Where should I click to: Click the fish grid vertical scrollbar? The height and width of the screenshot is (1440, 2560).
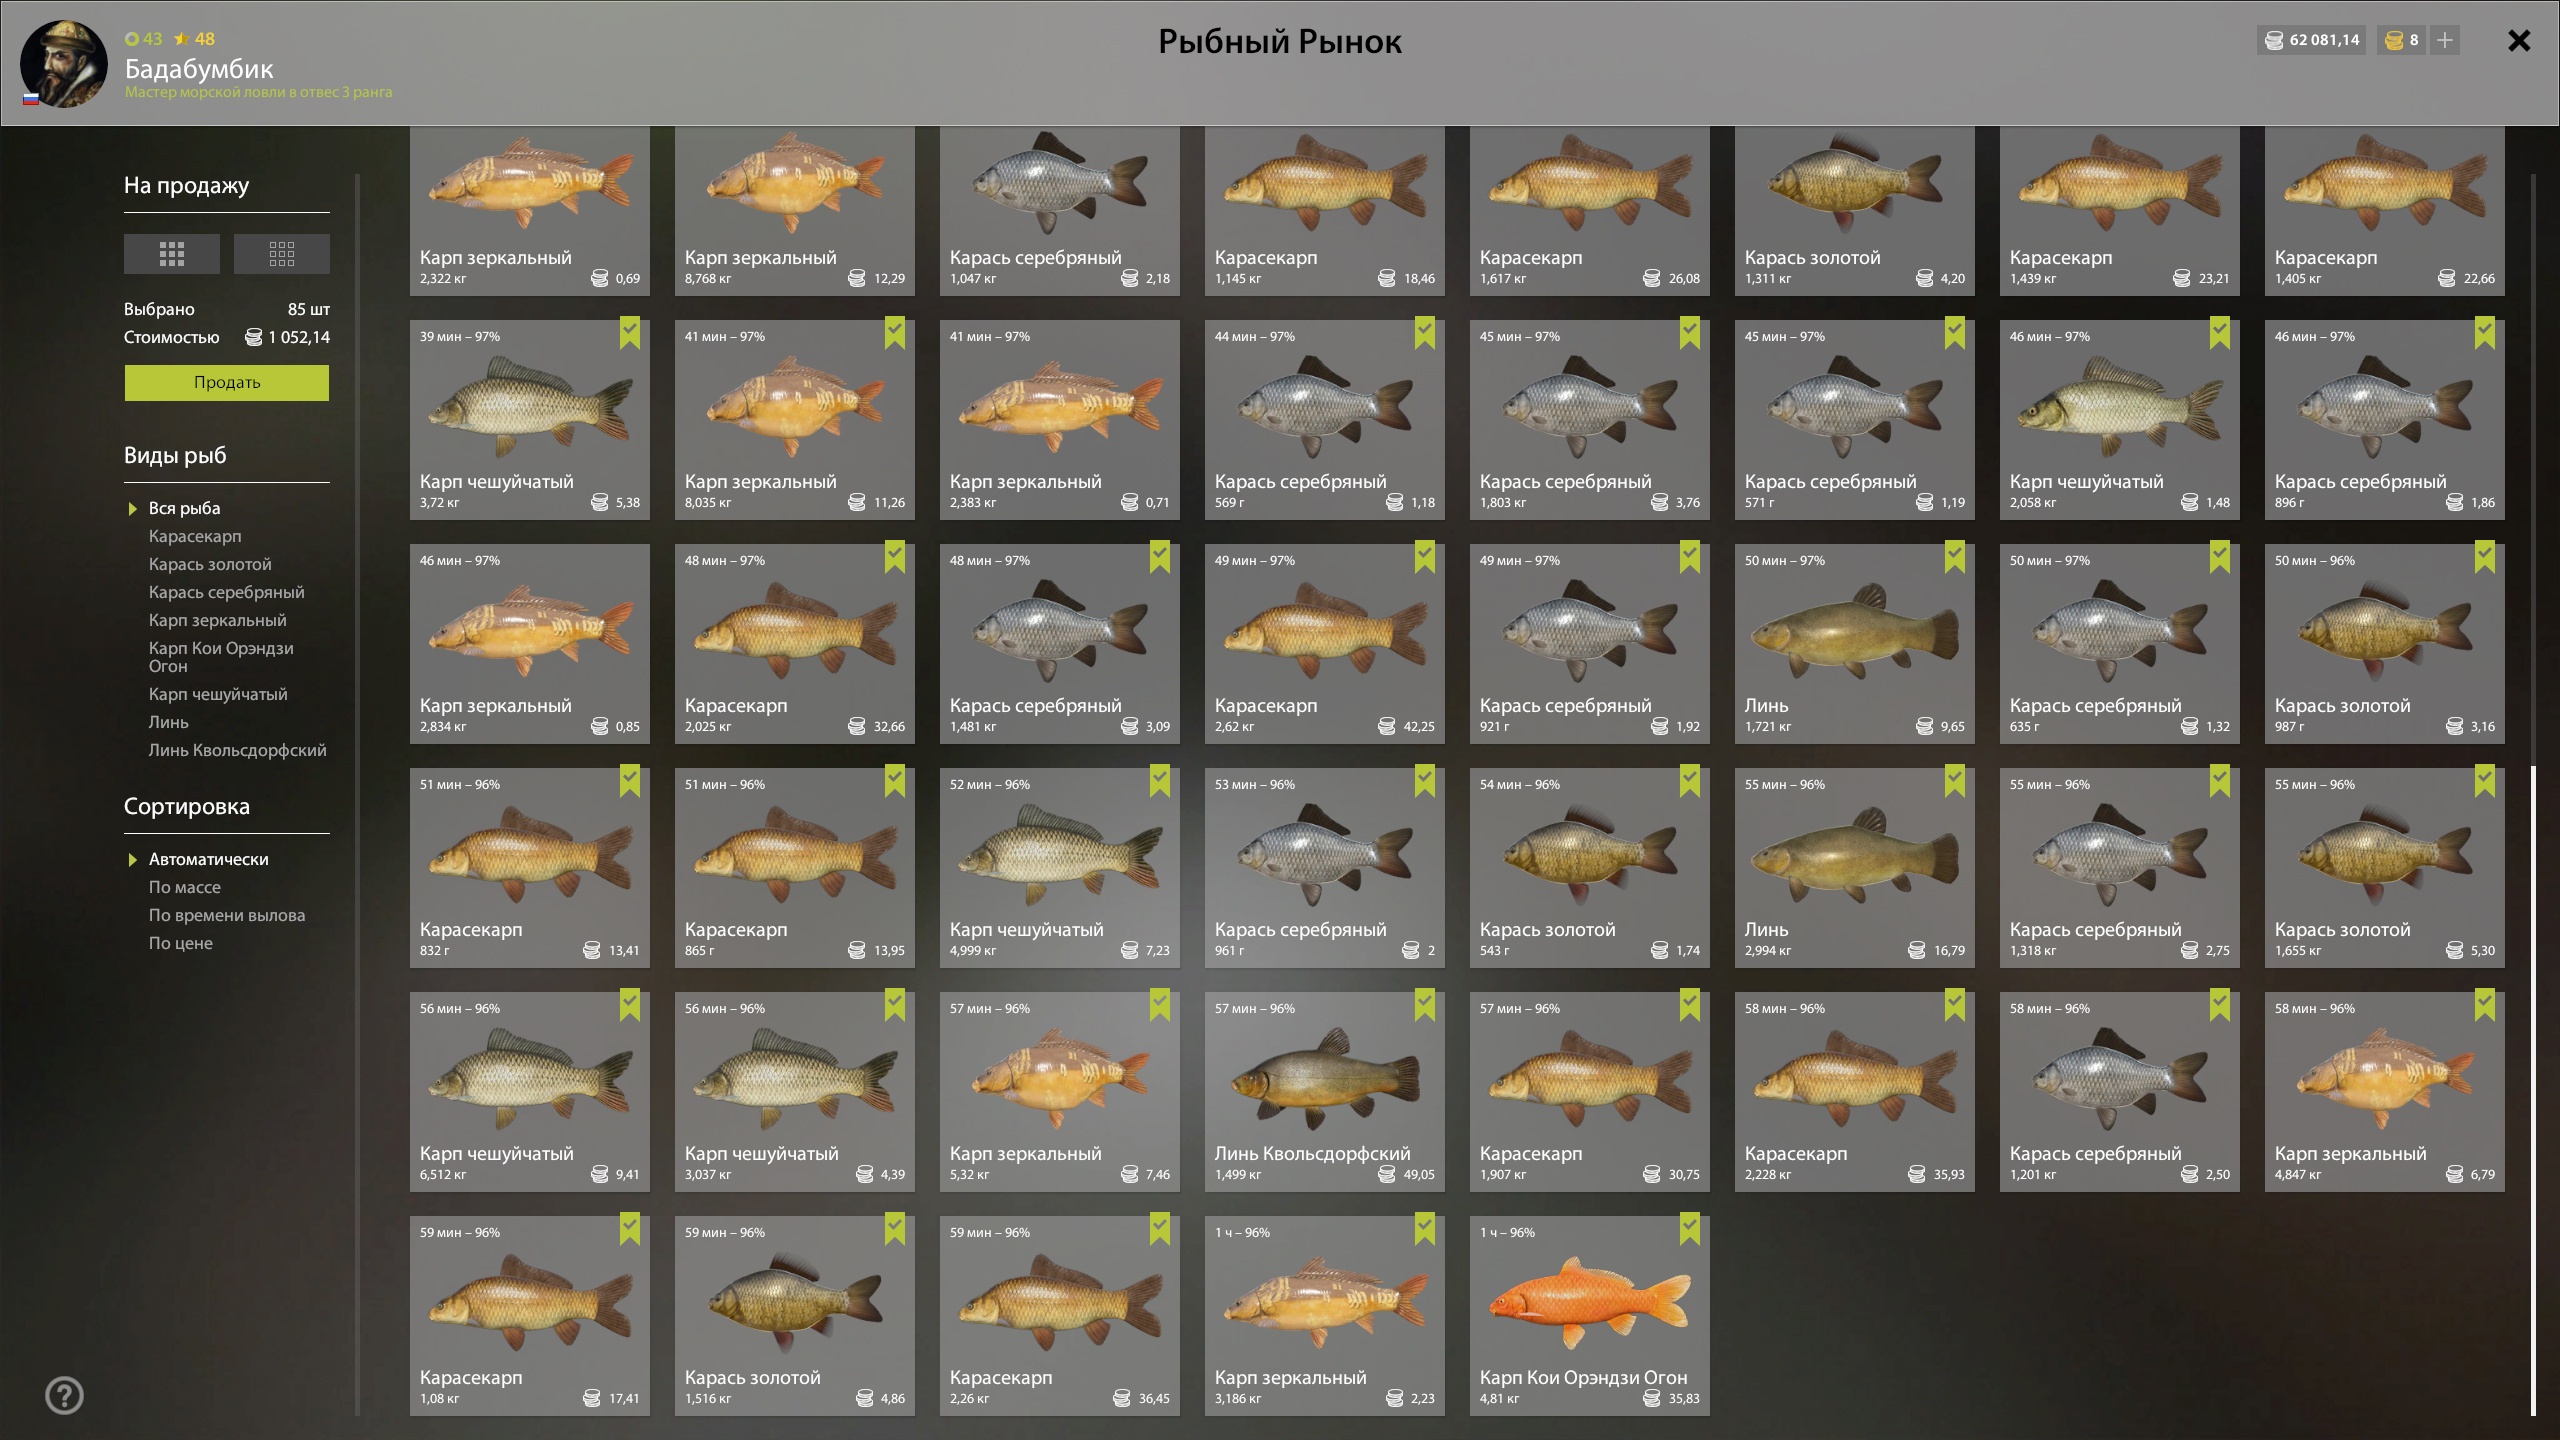[x=2533, y=1090]
